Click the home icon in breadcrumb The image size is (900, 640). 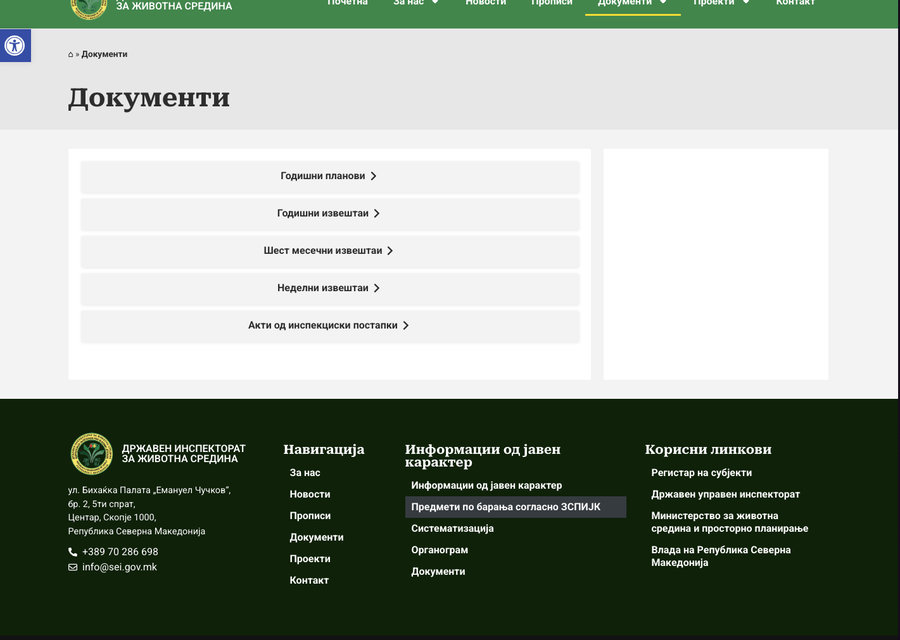pos(71,55)
